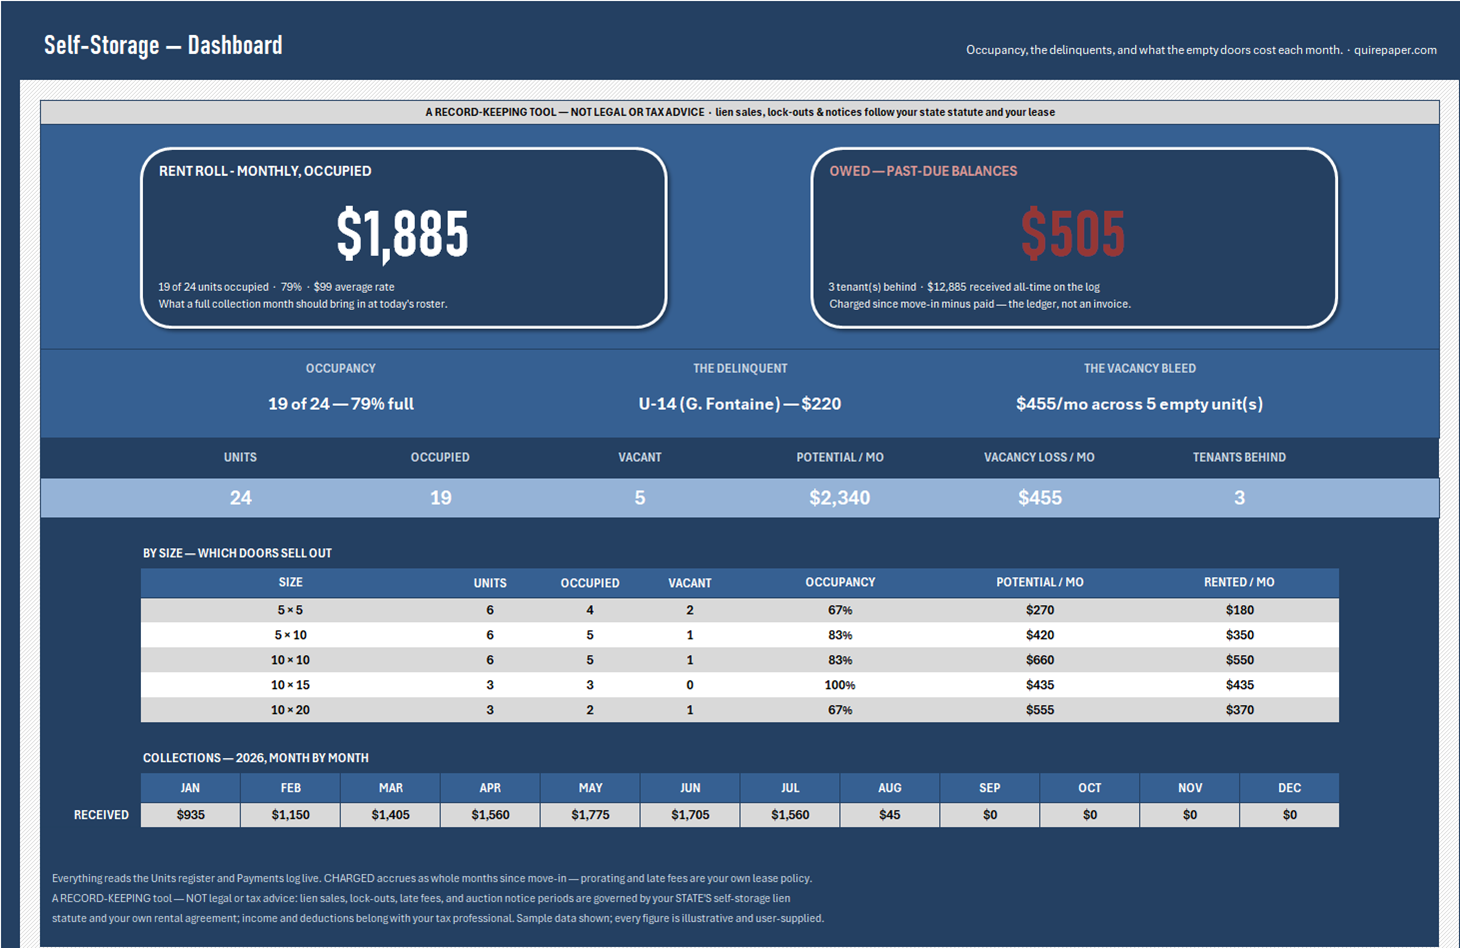Click the VACANT value 5 in summary
The width and height of the screenshot is (1460, 948).
click(x=640, y=498)
